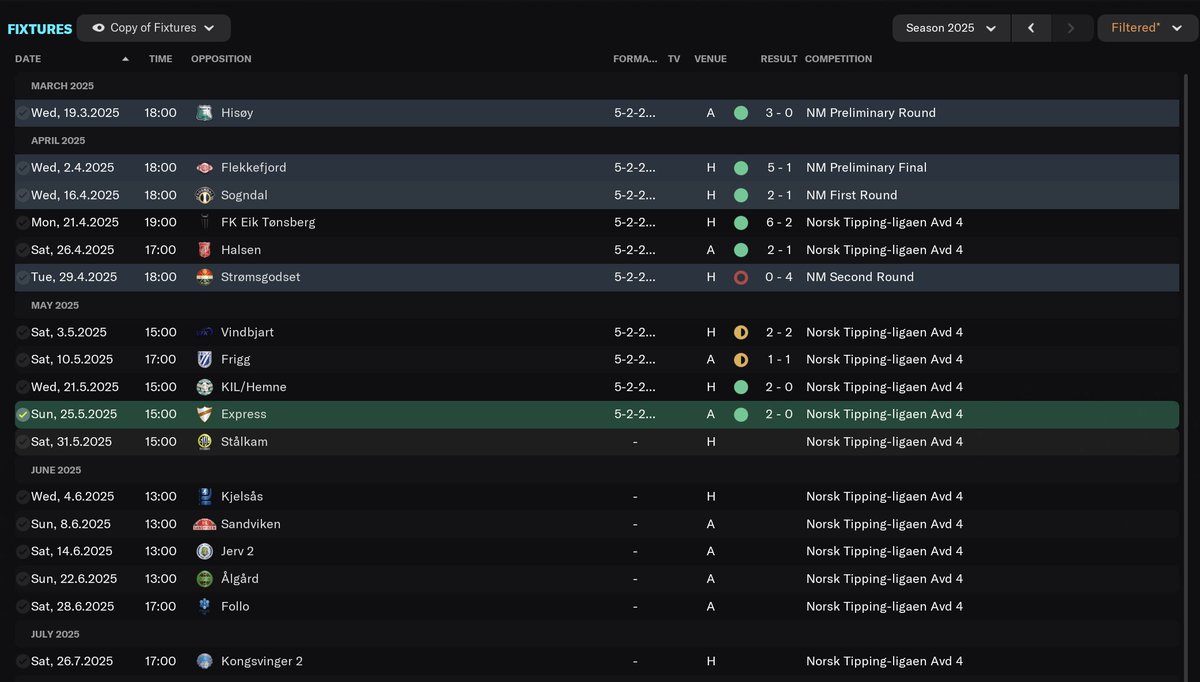The height and width of the screenshot is (682, 1200).
Task: Click the Kjelsås club badge
Action: pos(205,496)
